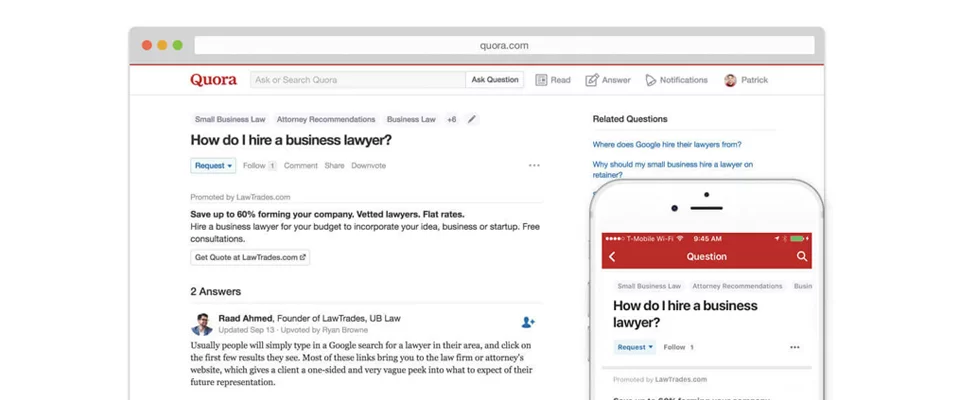Open the Read tab in navigation
960x400 pixels.
[x=553, y=80]
